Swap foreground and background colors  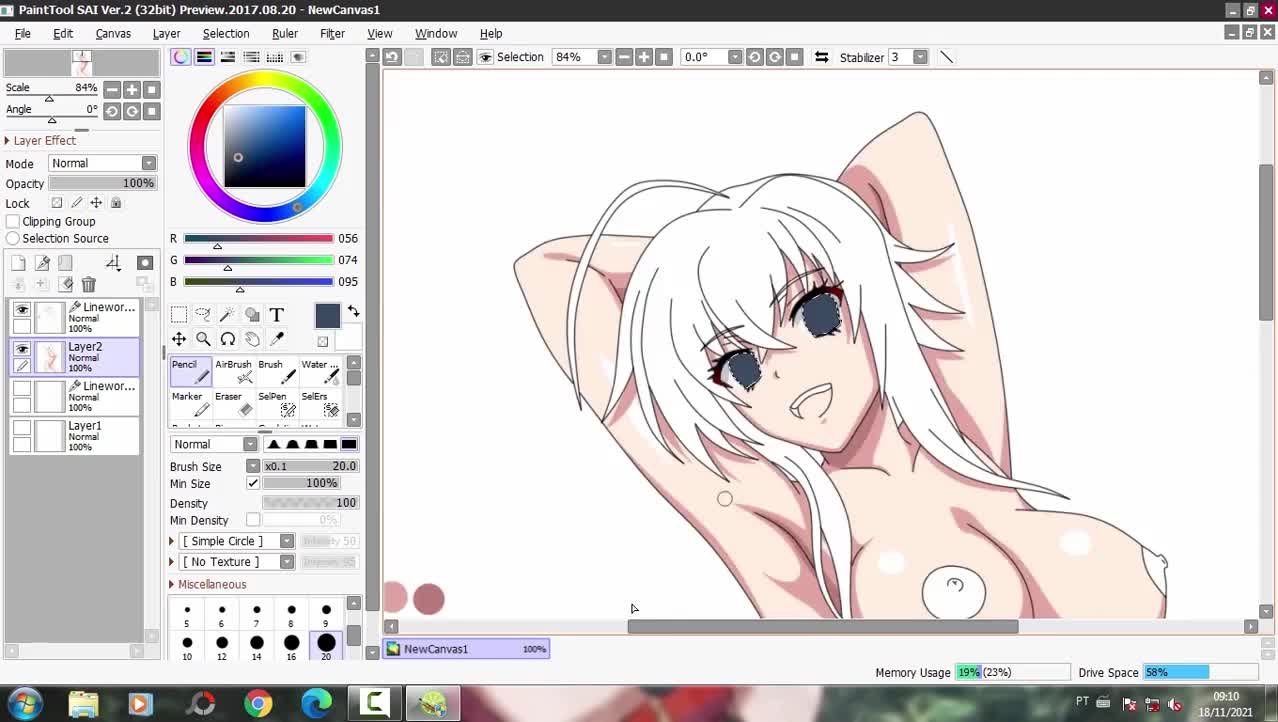pyautogui.click(x=353, y=312)
